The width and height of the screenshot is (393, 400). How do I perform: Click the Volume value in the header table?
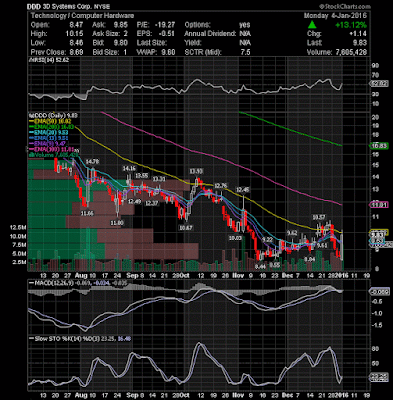point(350,52)
